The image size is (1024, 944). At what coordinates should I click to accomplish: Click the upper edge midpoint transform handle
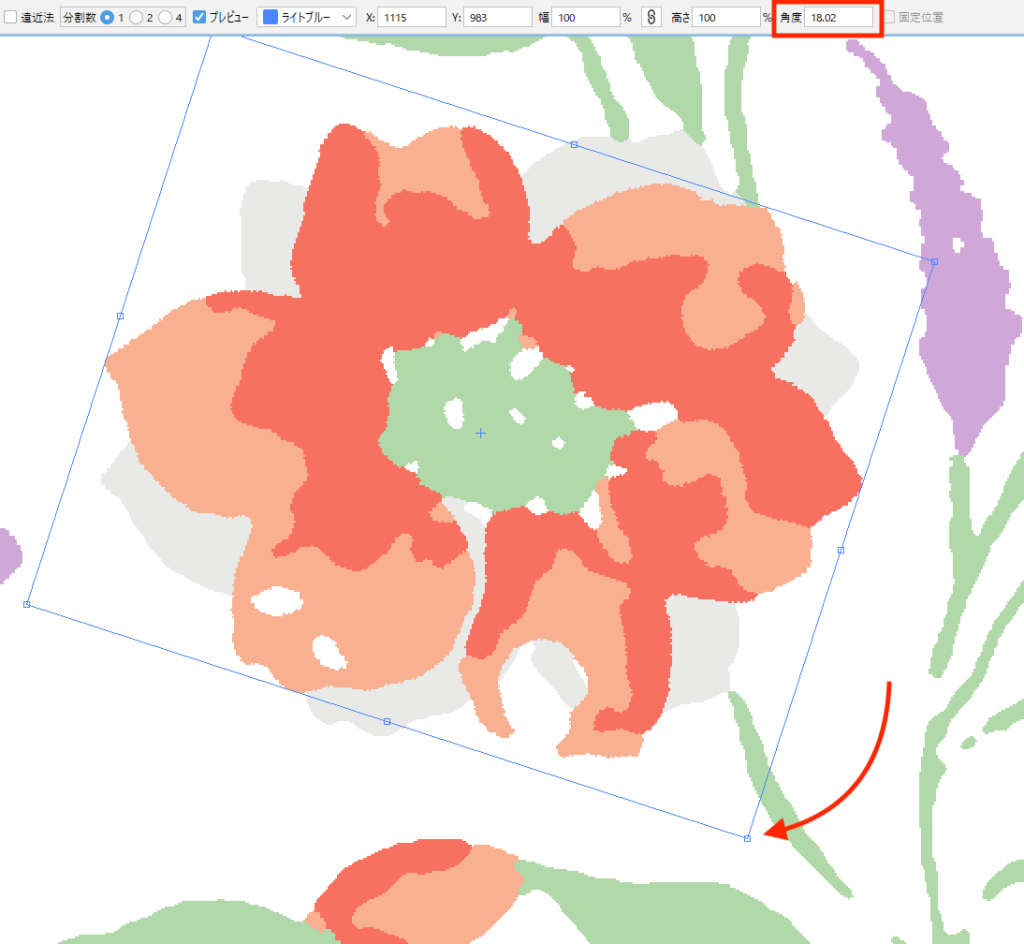pos(574,144)
